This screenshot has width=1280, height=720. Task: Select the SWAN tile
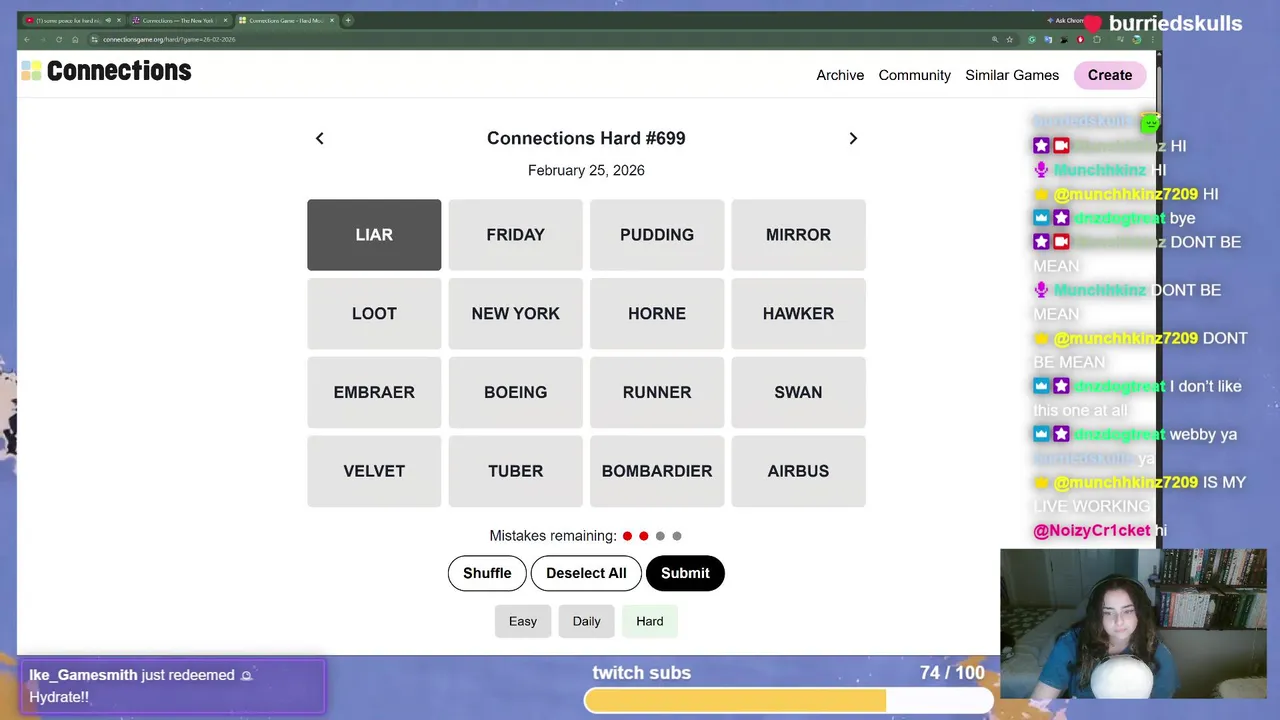[798, 392]
